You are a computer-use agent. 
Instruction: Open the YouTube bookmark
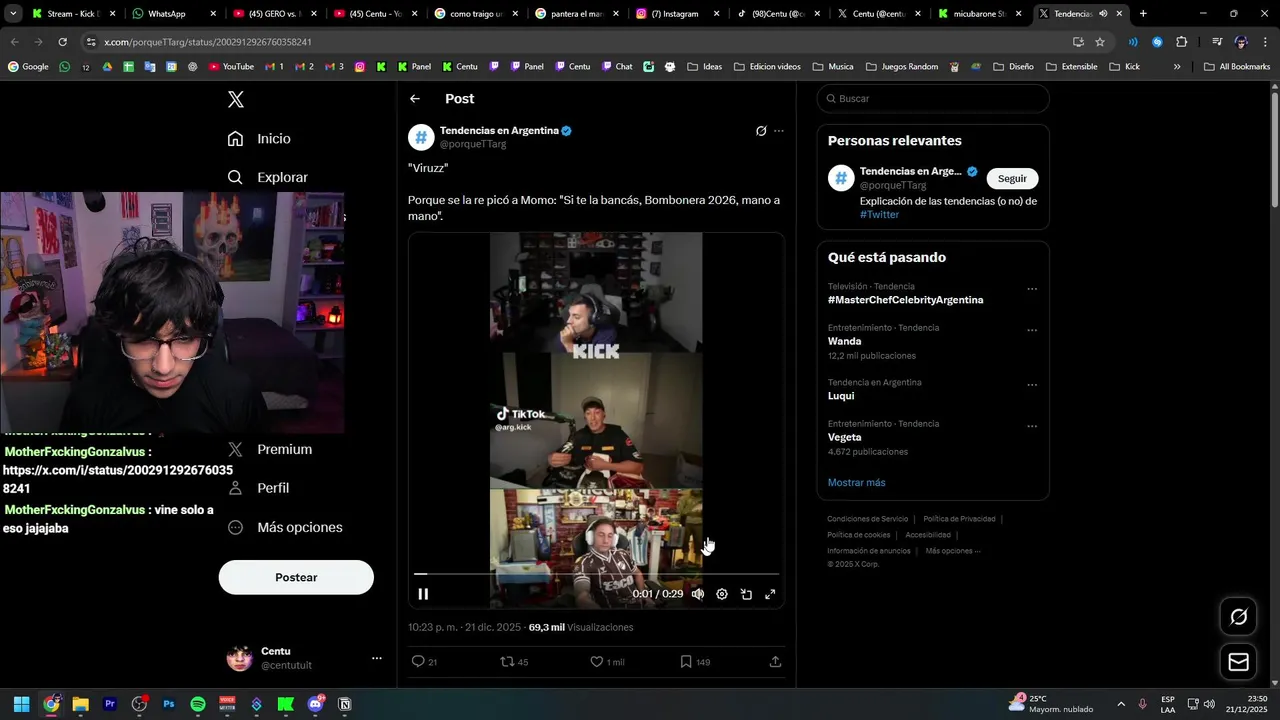pyautogui.click(x=231, y=67)
